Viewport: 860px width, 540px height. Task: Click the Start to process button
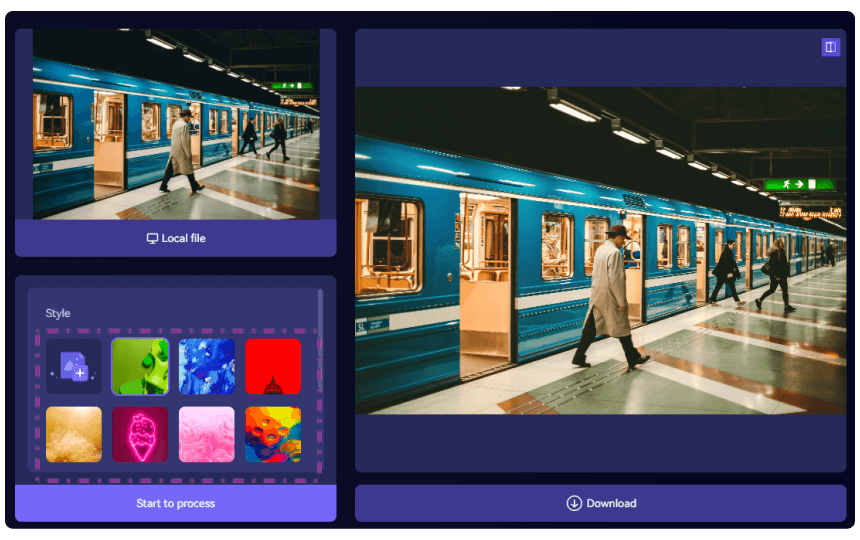click(176, 503)
